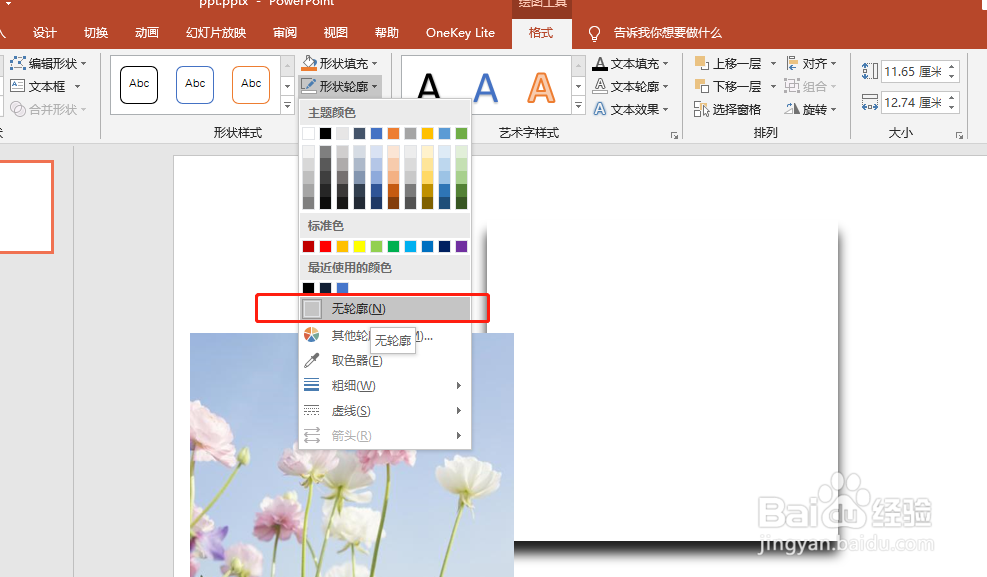
Task: Click Send Backward (下移一层) icon
Action: 701,86
